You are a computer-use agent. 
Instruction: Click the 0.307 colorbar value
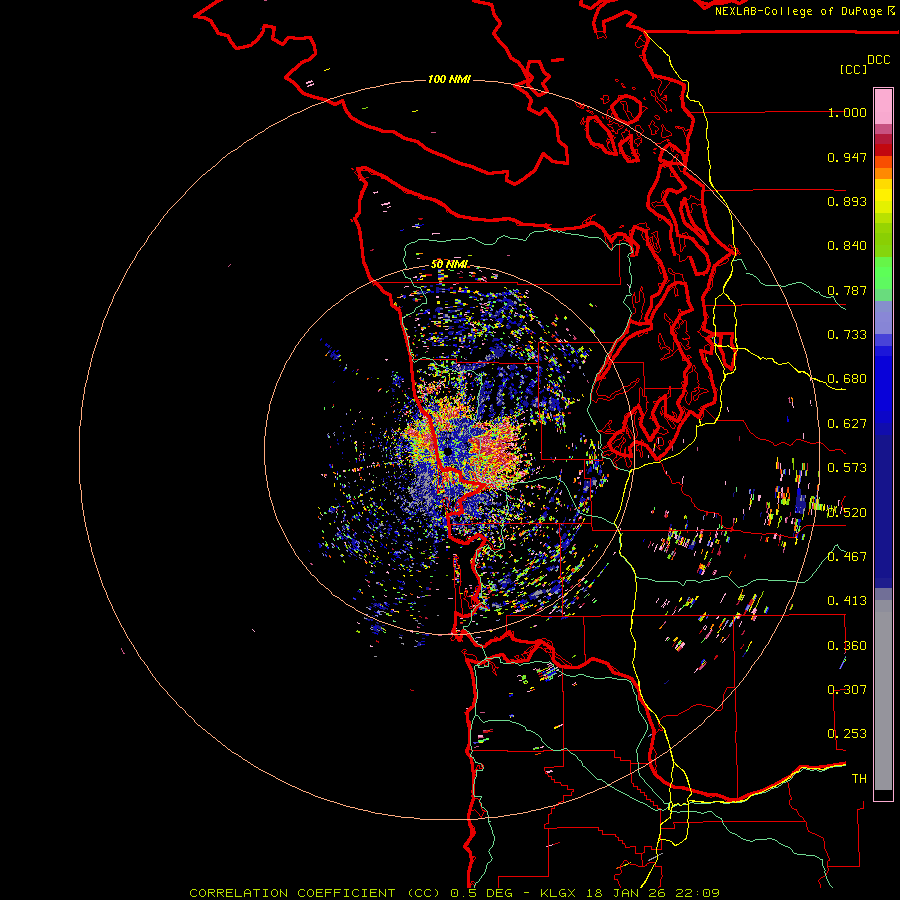pyautogui.click(x=847, y=689)
